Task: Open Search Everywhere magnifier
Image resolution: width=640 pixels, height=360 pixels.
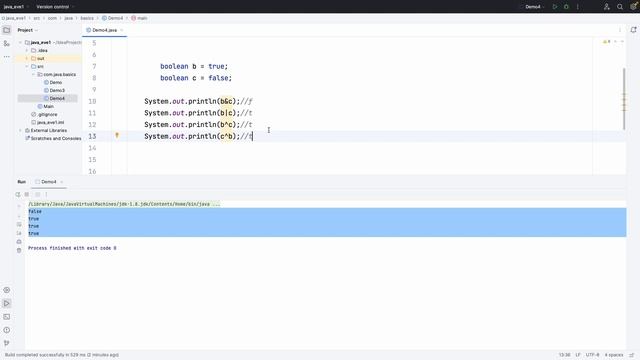Action: pyautogui.click(x=620, y=7)
